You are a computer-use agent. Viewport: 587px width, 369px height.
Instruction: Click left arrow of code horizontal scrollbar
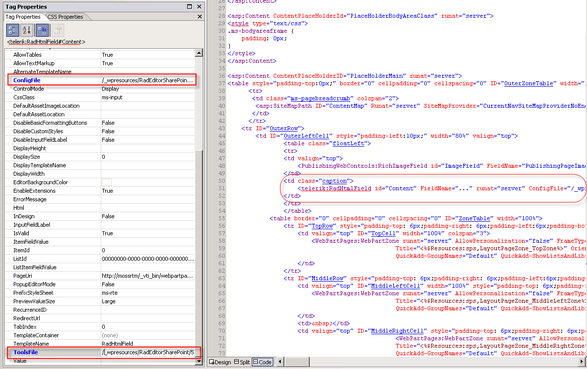point(279,362)
